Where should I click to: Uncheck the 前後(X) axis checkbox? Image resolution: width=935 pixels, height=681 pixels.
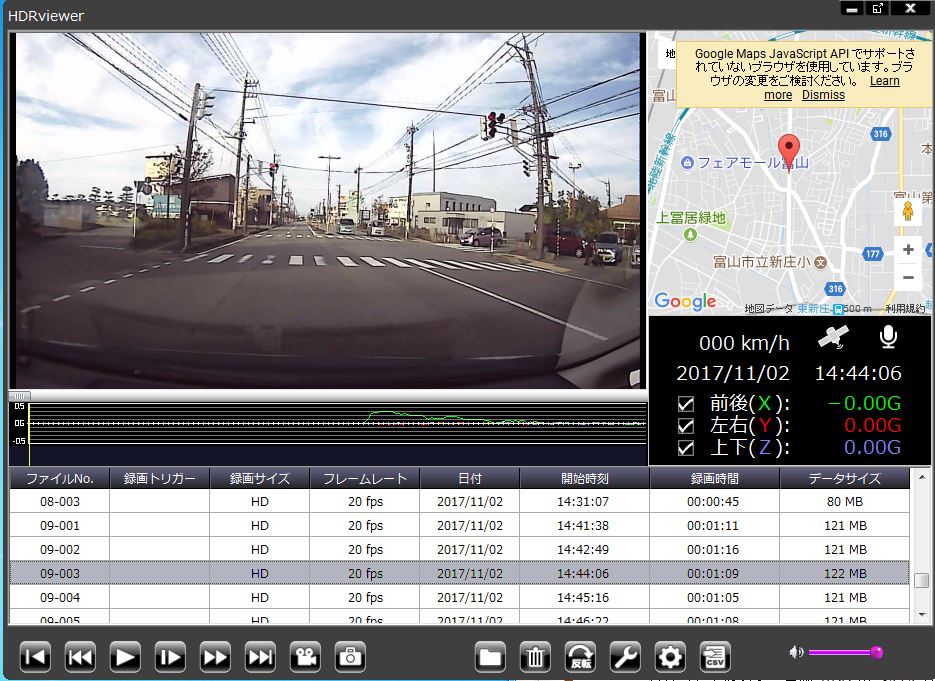686,404
